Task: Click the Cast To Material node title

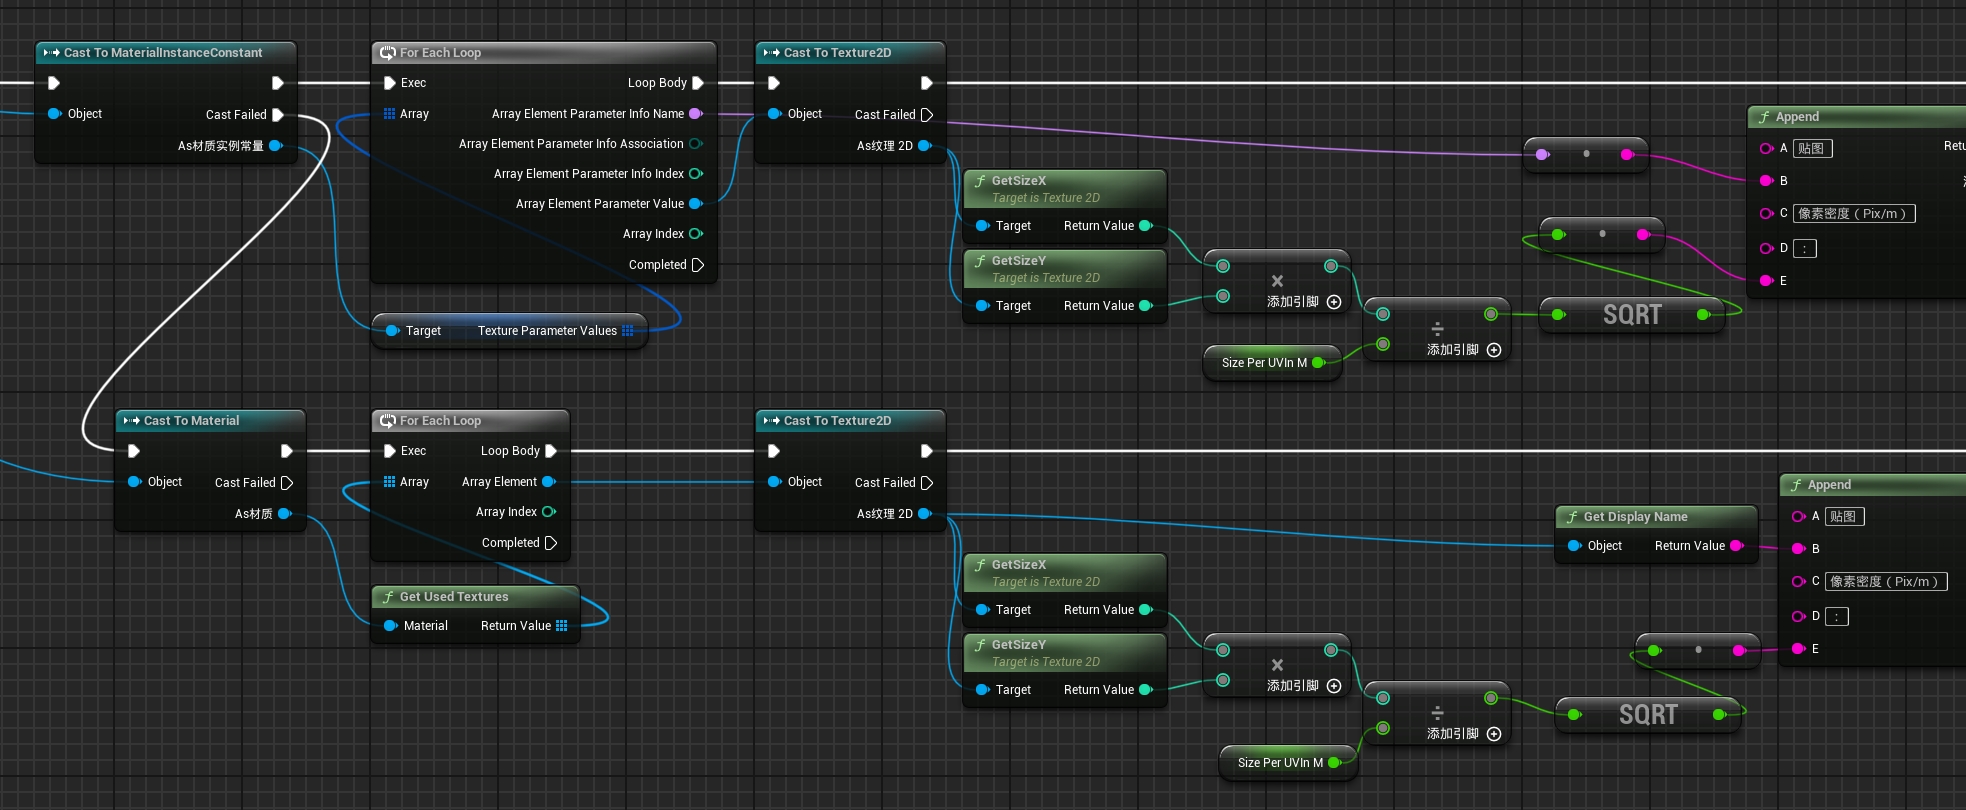Action: pos(191,421)
